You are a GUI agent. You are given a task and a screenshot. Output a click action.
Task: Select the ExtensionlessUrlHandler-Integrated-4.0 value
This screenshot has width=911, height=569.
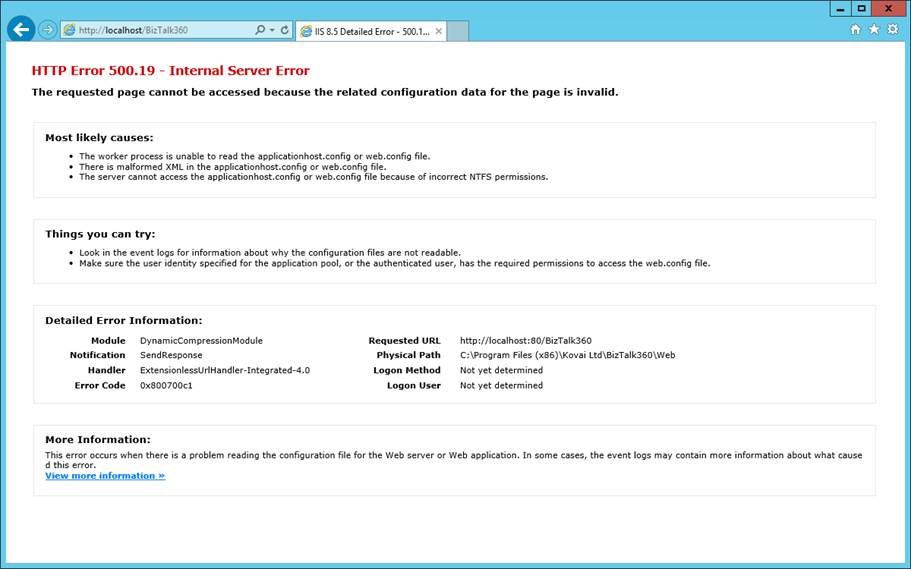(x=225, y=370)
